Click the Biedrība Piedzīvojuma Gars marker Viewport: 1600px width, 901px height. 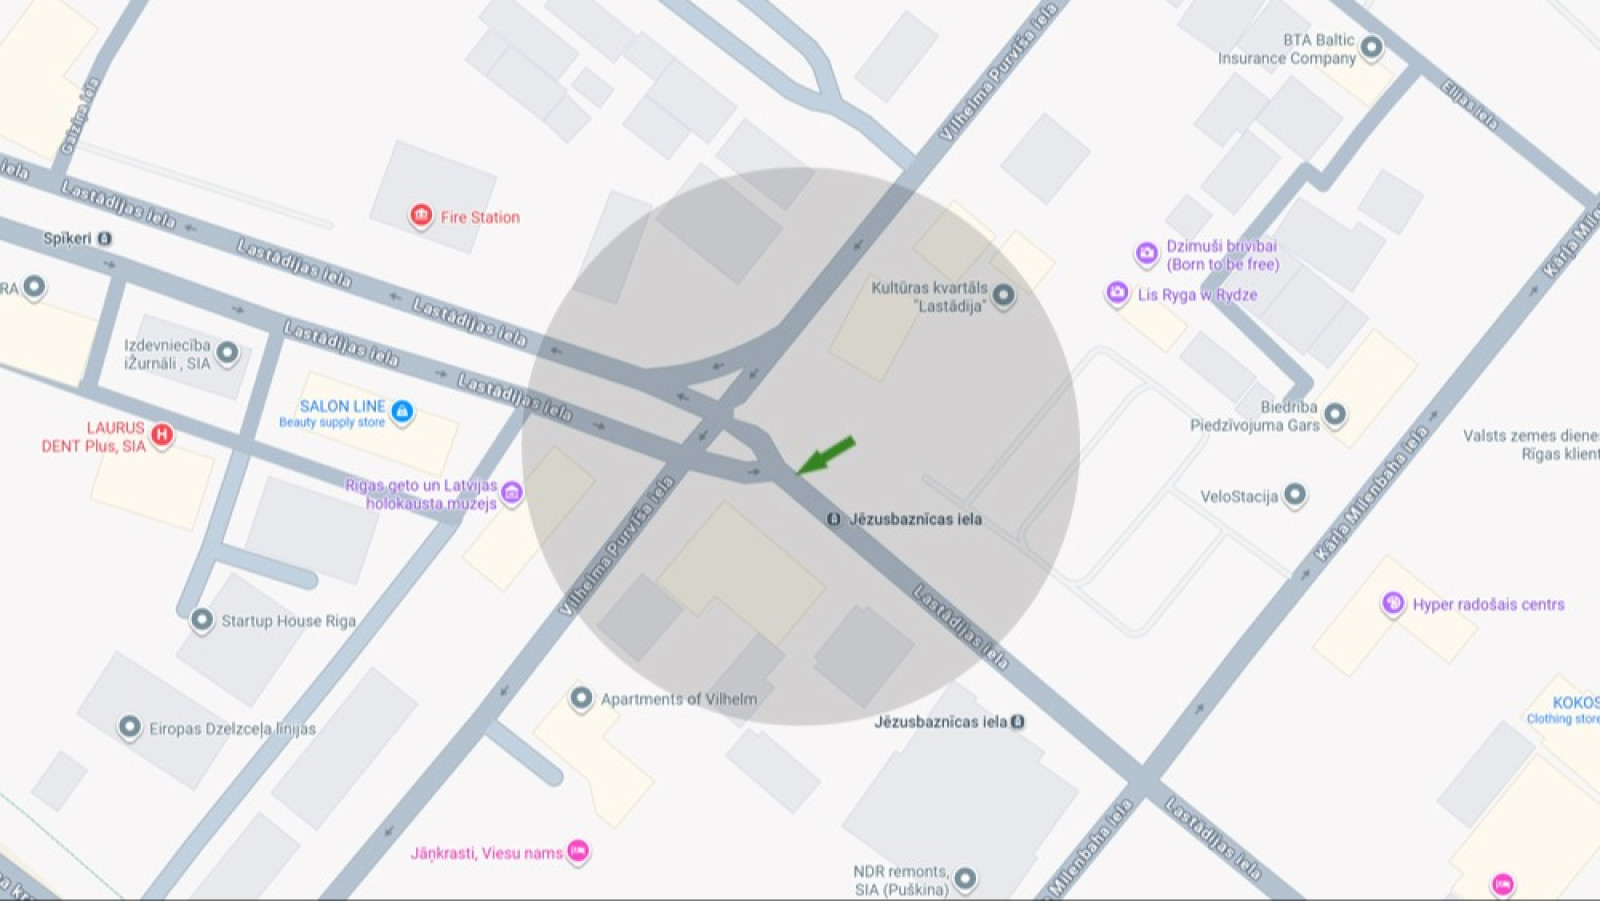(1335, 414)
